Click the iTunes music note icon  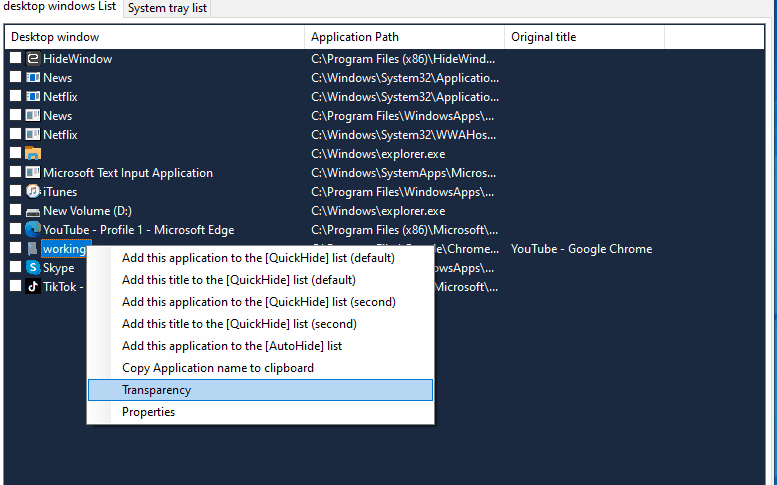point(33,191)
